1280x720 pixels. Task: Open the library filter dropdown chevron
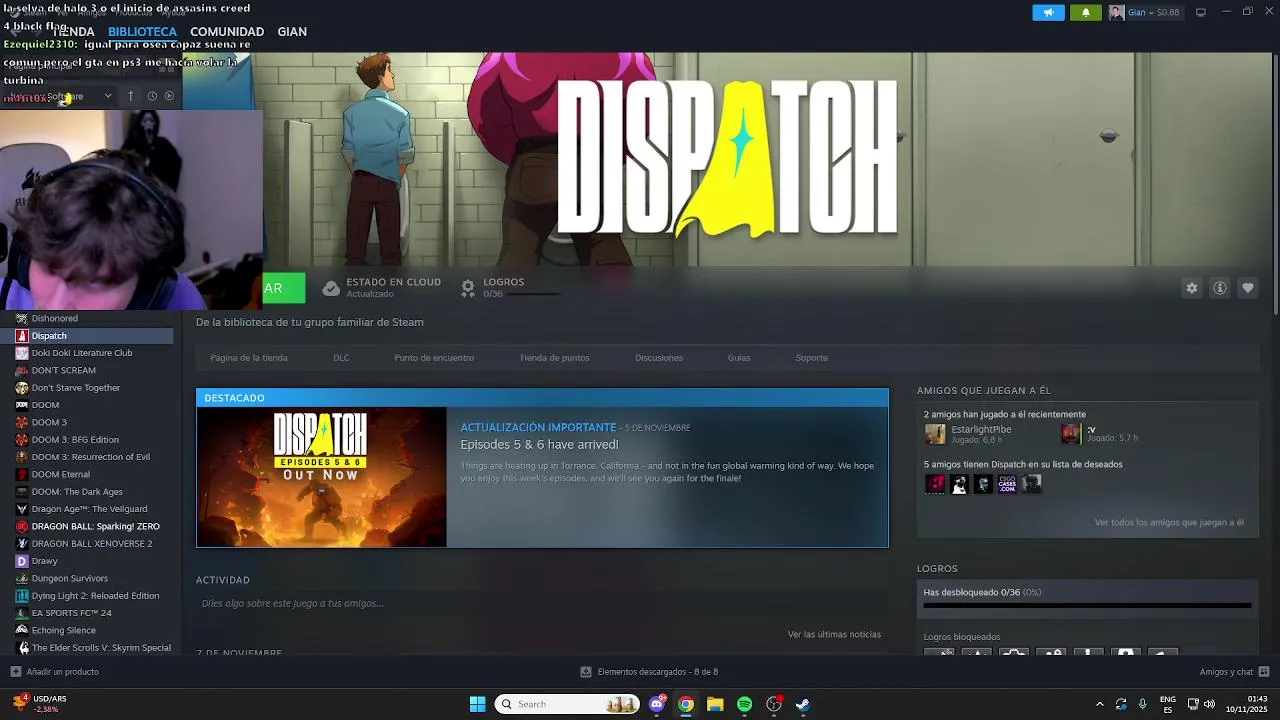click(x=108, y=96)
